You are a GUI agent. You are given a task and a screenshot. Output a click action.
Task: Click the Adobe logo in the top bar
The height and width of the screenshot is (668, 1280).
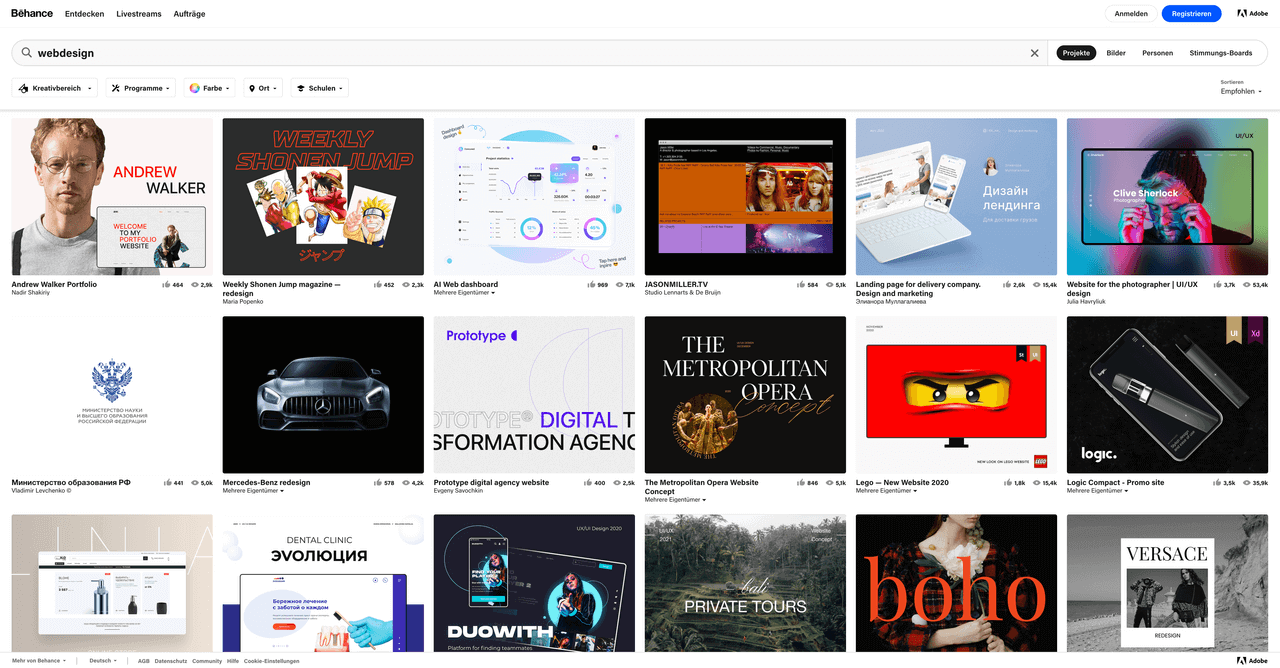[1251, 13]
